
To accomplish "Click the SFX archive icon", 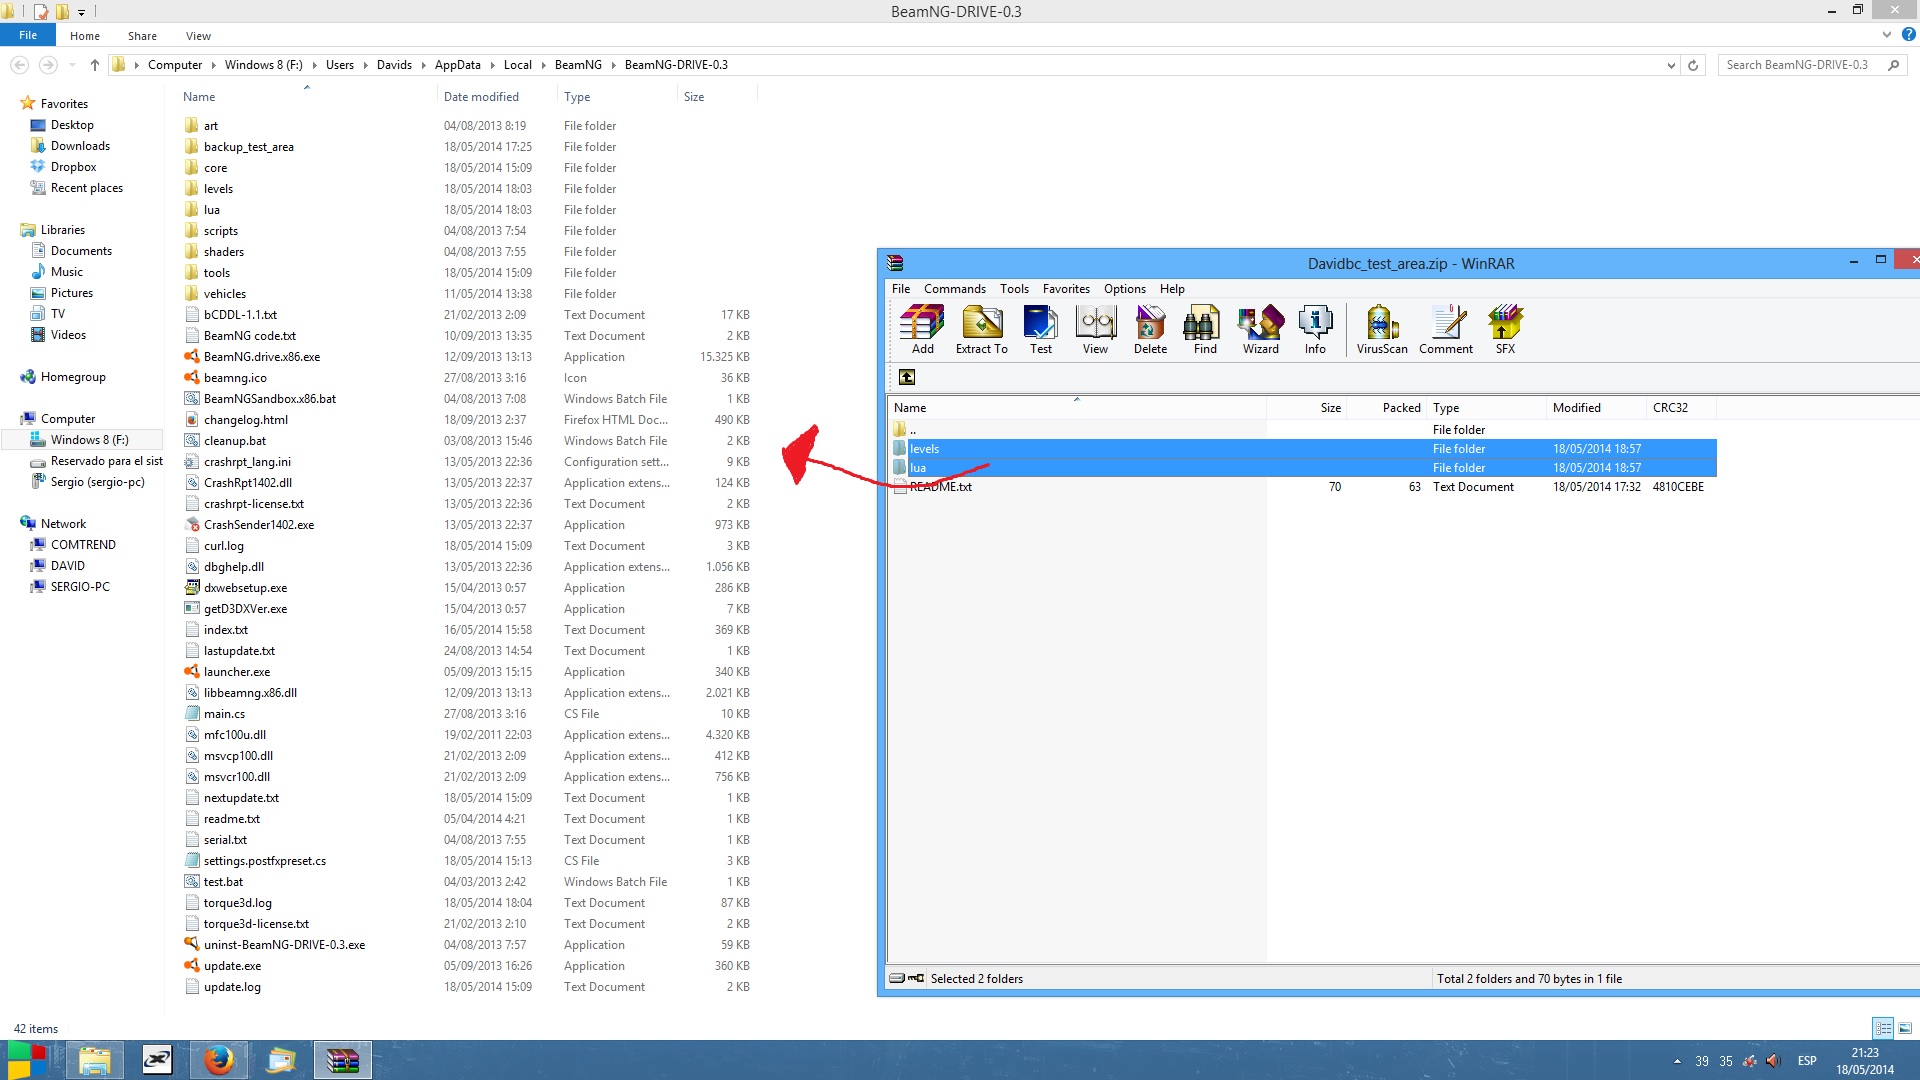I will (1504, 330).
